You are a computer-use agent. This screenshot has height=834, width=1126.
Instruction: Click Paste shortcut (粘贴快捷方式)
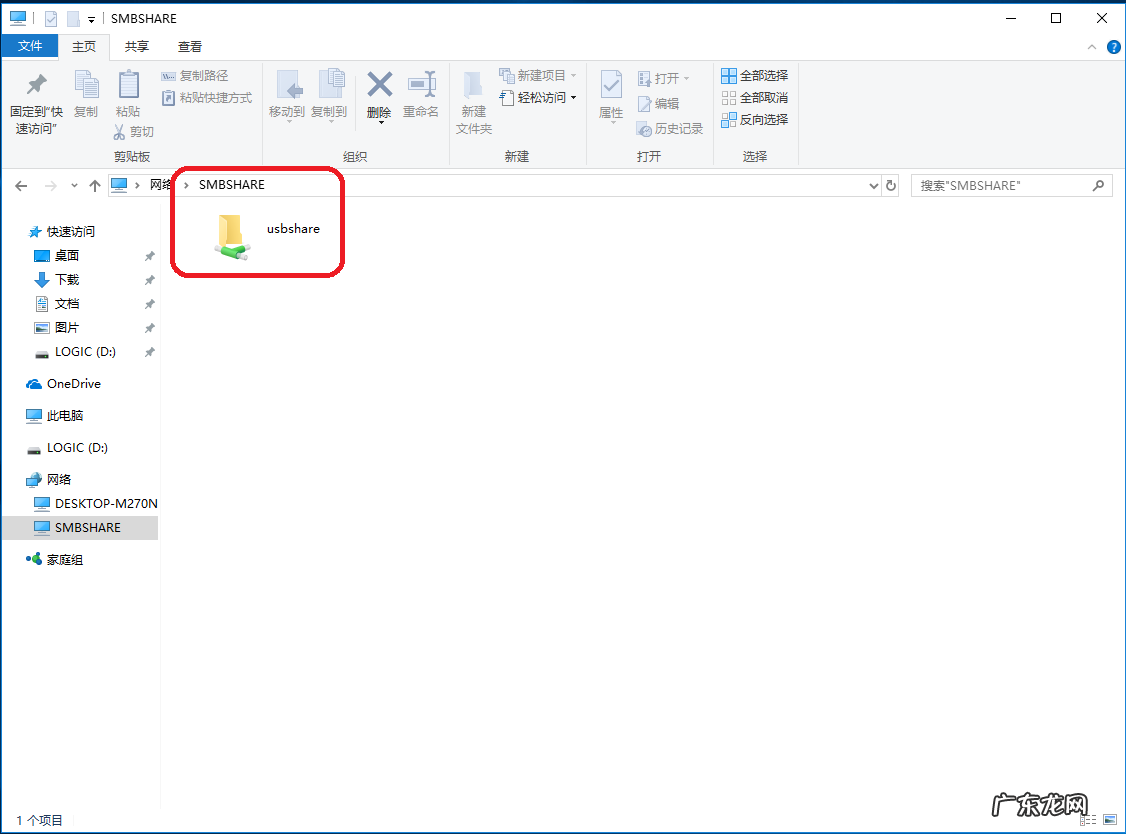tap(207, 98)
